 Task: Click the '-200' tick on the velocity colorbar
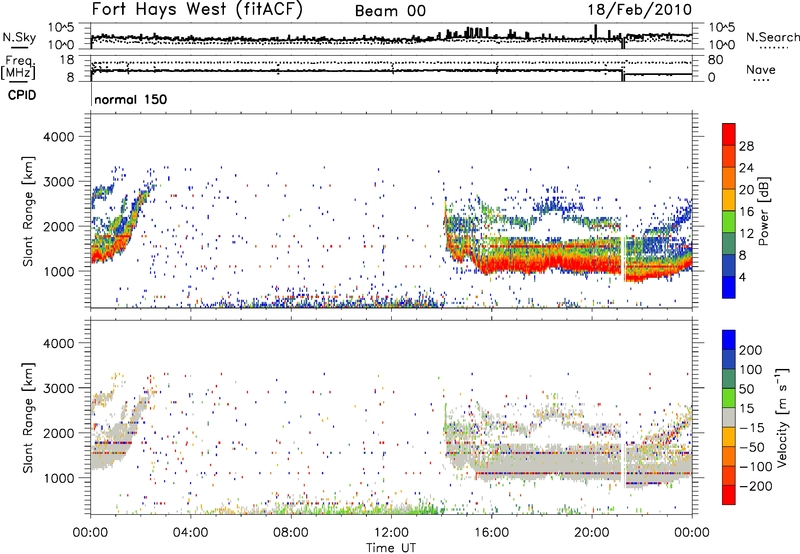[x=756, y=486]
